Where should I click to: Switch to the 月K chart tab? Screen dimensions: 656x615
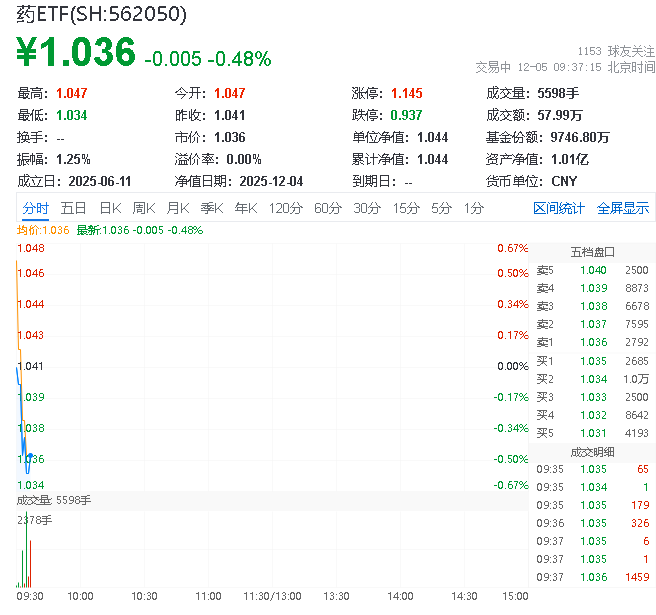[x=178, y=208]
